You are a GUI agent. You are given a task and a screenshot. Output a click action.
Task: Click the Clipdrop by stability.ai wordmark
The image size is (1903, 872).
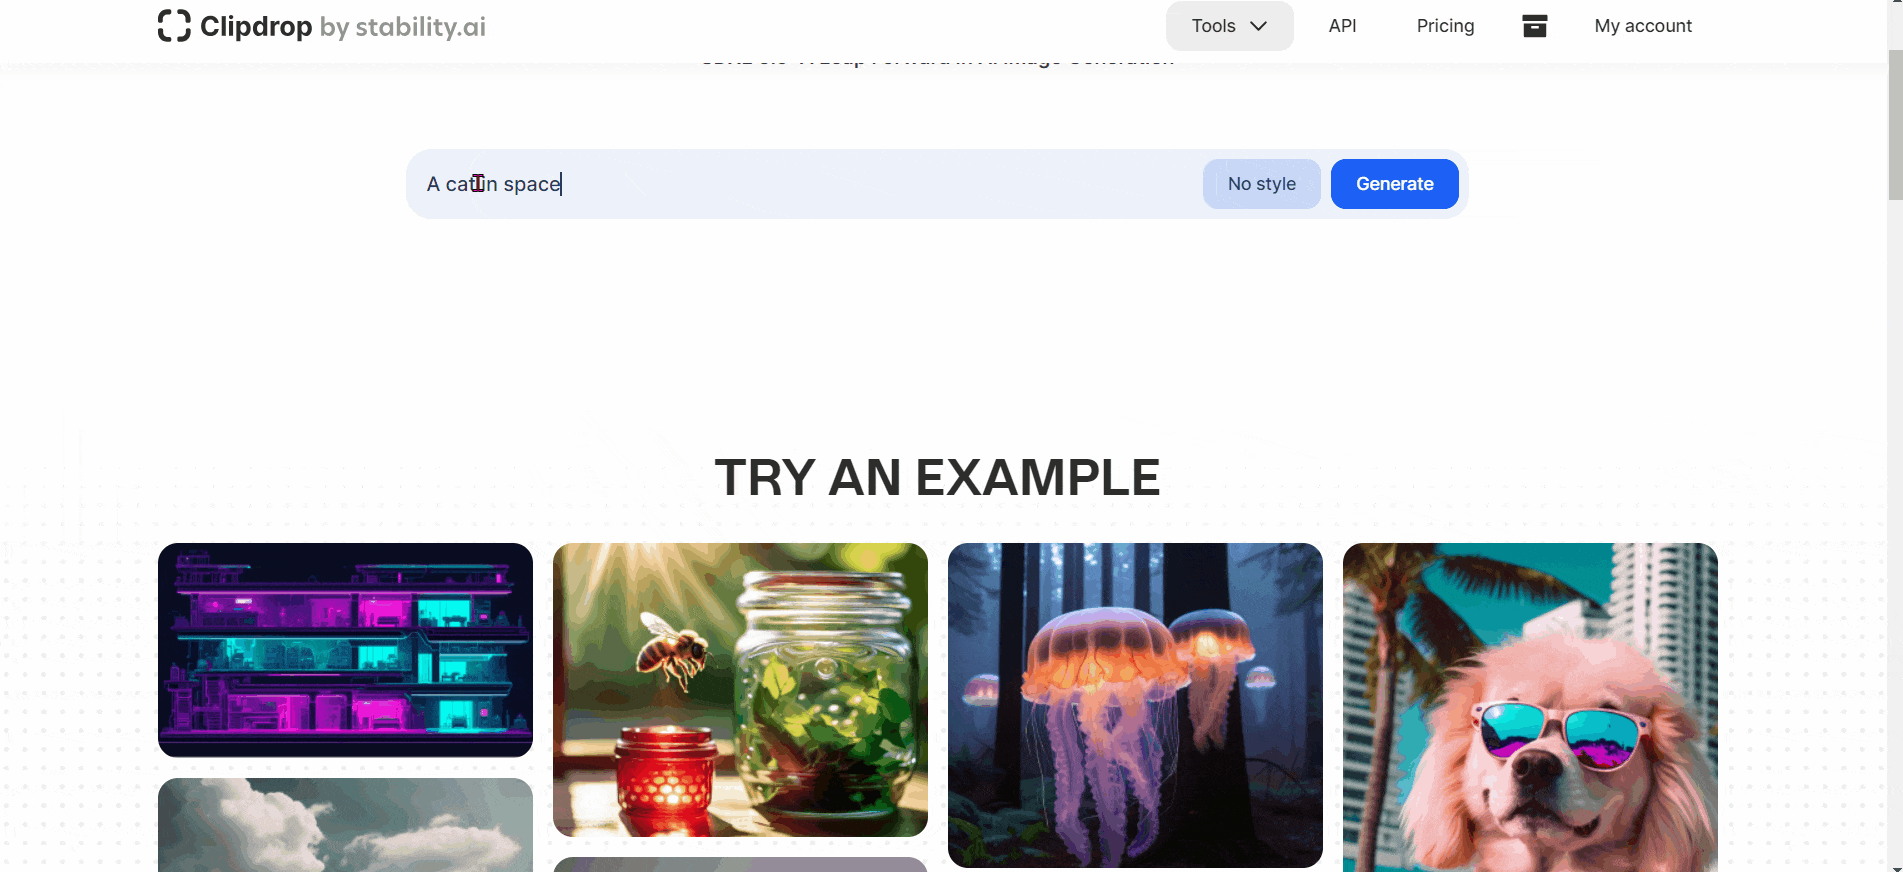coord(343,26)
